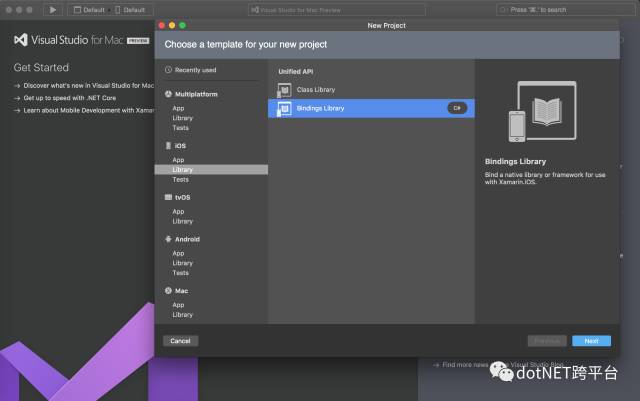
Task: Click the search field in the toolbar
Action: [x=566, y=10]
